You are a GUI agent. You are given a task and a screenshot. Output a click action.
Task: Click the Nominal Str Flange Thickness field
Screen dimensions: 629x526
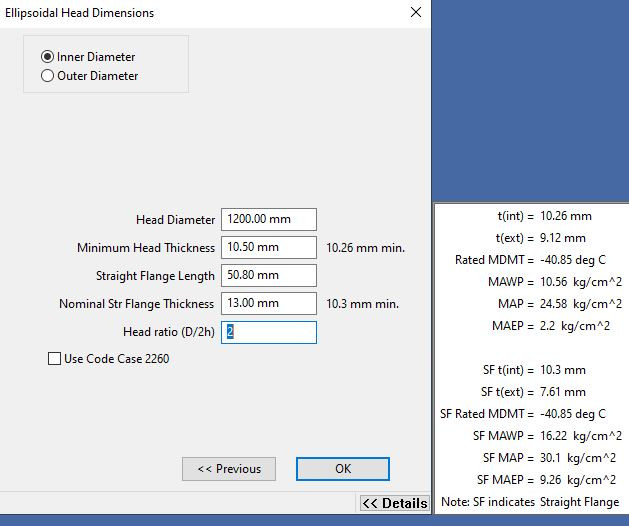[268, 304]
